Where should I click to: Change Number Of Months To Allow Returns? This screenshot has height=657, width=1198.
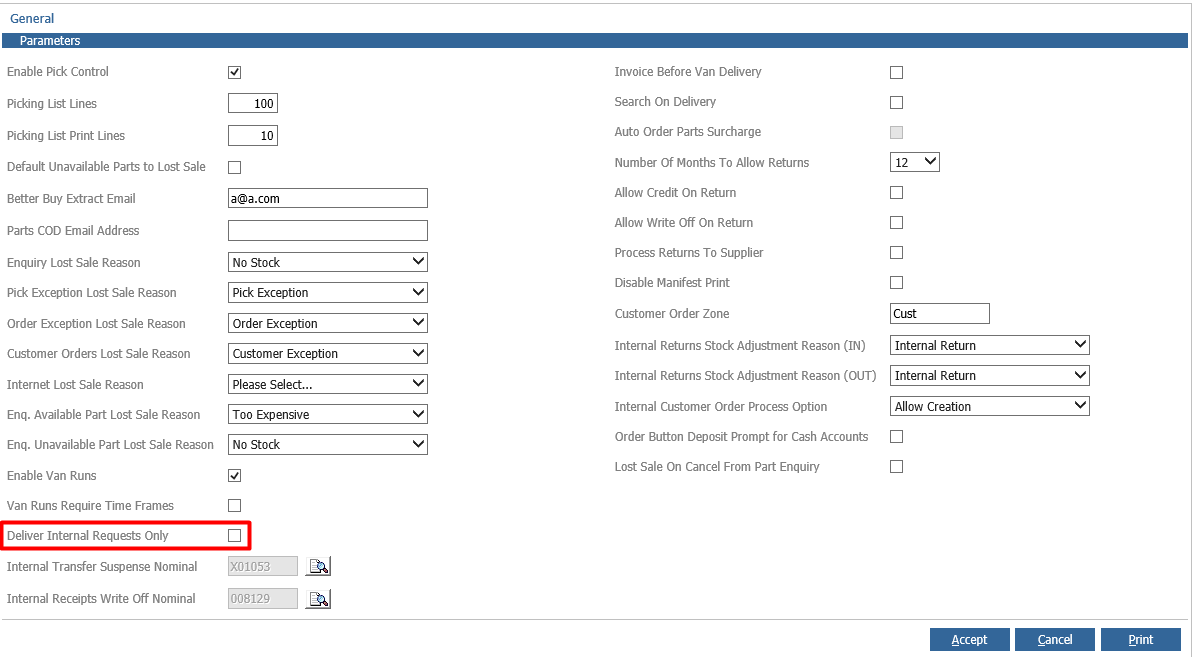915,162
